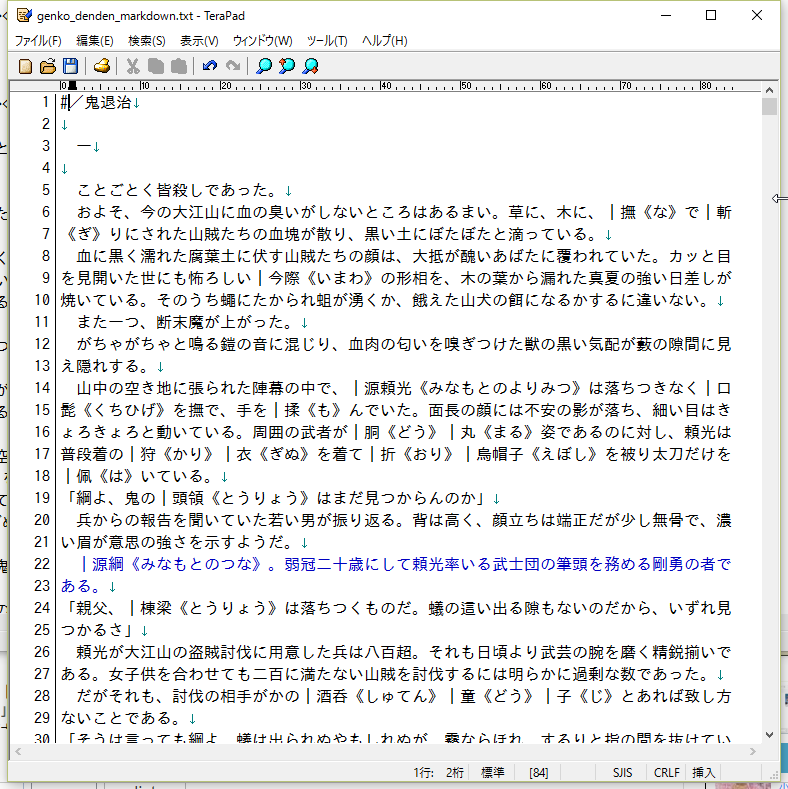Click the horizontal scrollbar left arrow
788x789 pixels.
18,752
